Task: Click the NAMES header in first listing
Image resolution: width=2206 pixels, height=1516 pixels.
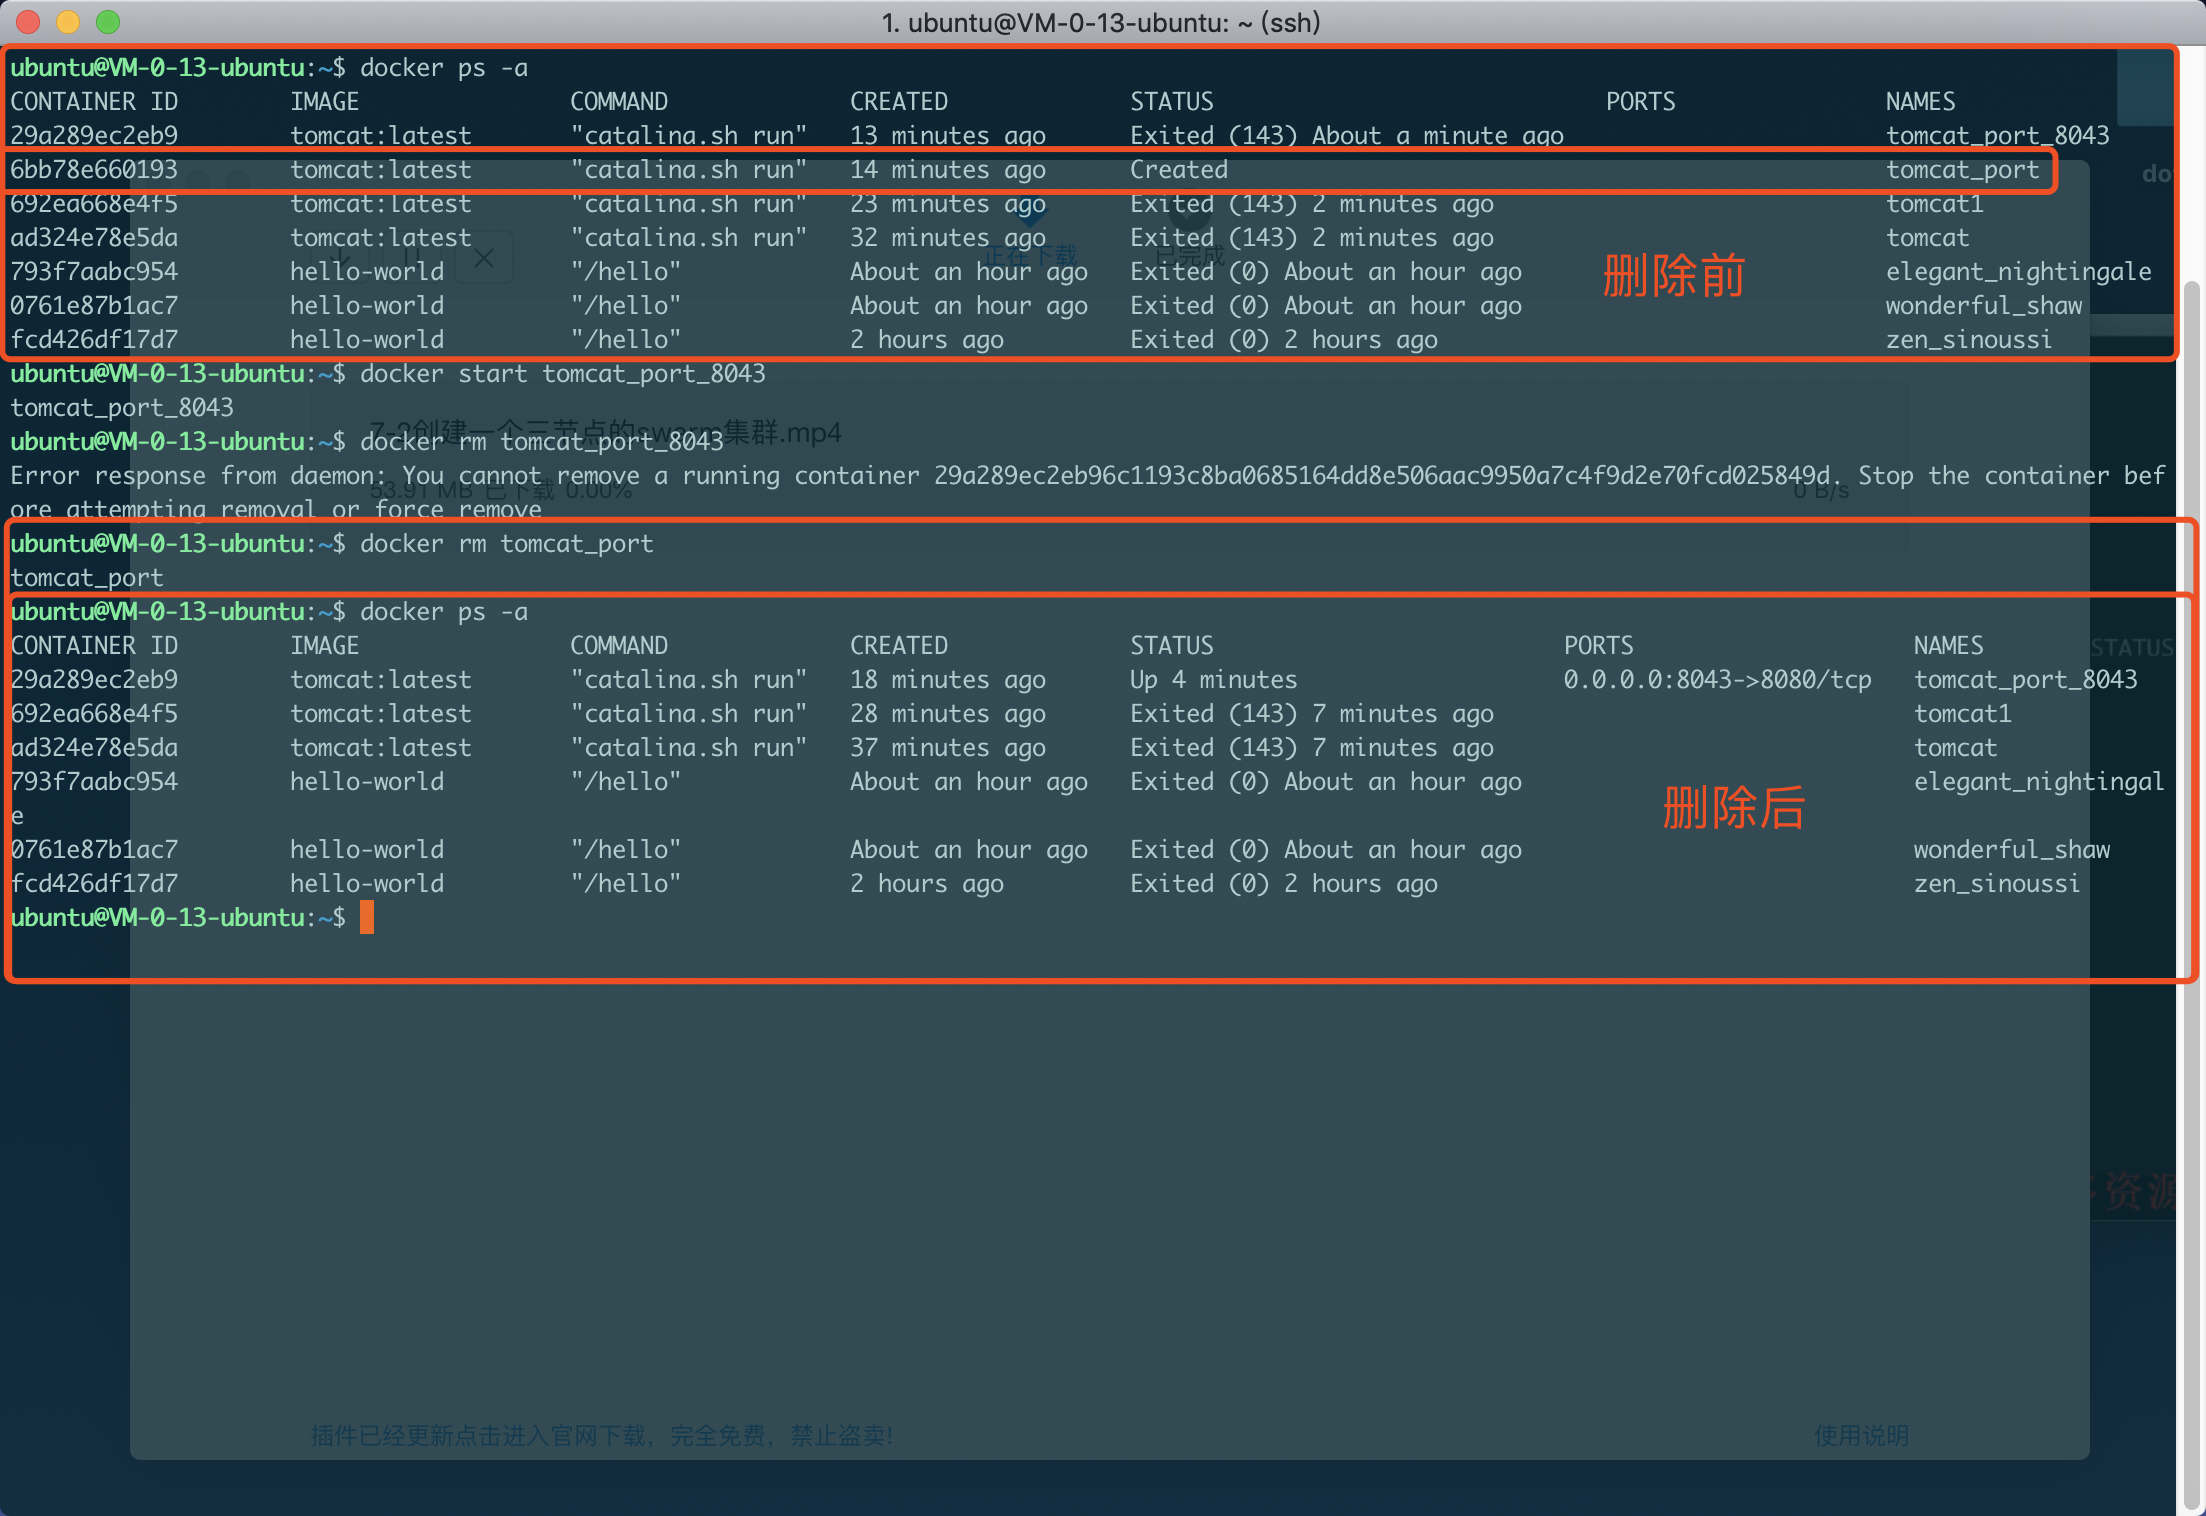Action: pos(1921,101)
